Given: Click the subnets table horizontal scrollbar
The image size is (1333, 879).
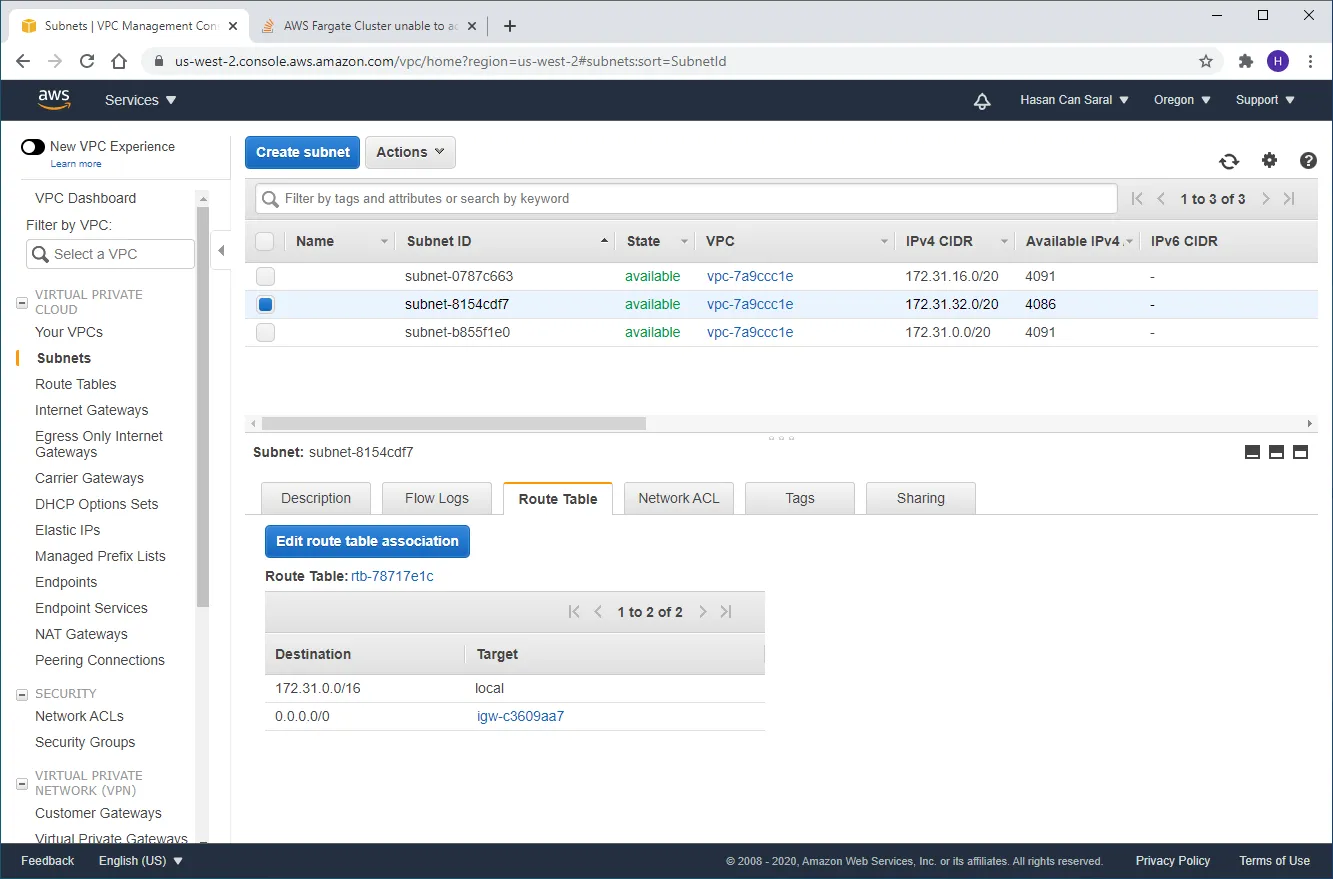Looking at the screenshot, I should pyautogui.click(x=453, y=424).
